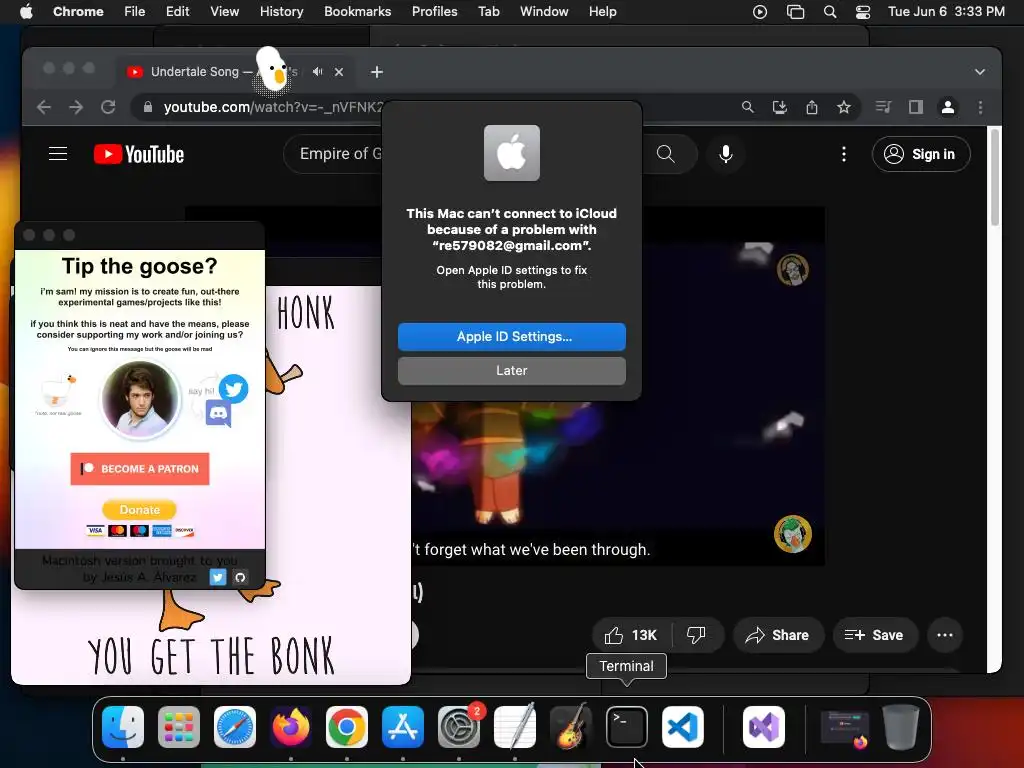Image resolution: width=1024 pixels, height=768 pixels.
Task: Open the goose window Twitter bird icon
Action: [x=233, y=389]
